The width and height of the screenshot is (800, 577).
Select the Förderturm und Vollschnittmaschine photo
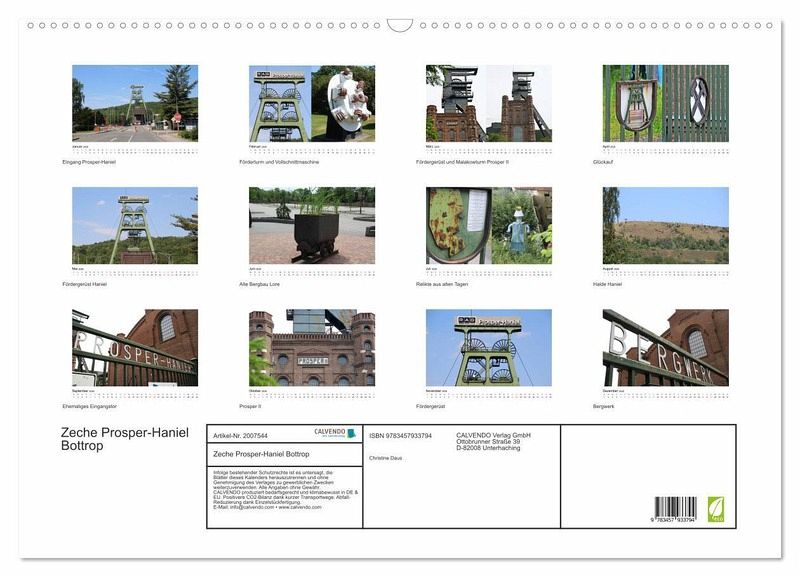[312, 103]
